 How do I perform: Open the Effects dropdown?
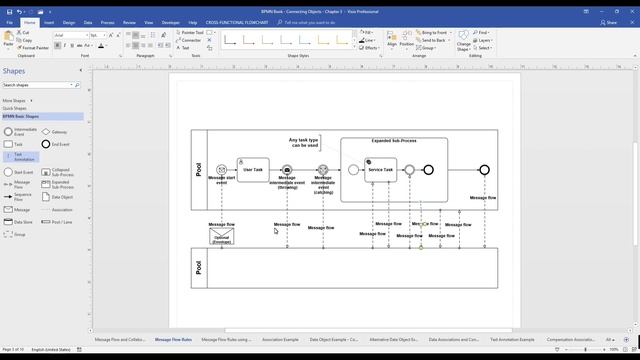[369, 48]
